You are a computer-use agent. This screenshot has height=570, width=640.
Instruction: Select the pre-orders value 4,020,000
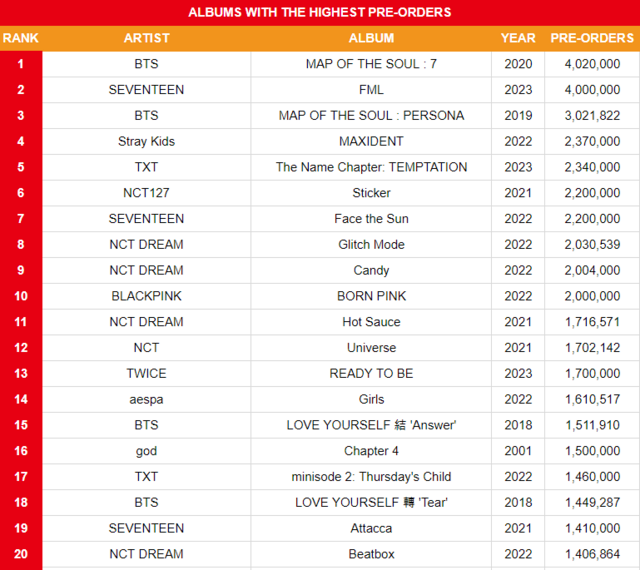(592, 64)
